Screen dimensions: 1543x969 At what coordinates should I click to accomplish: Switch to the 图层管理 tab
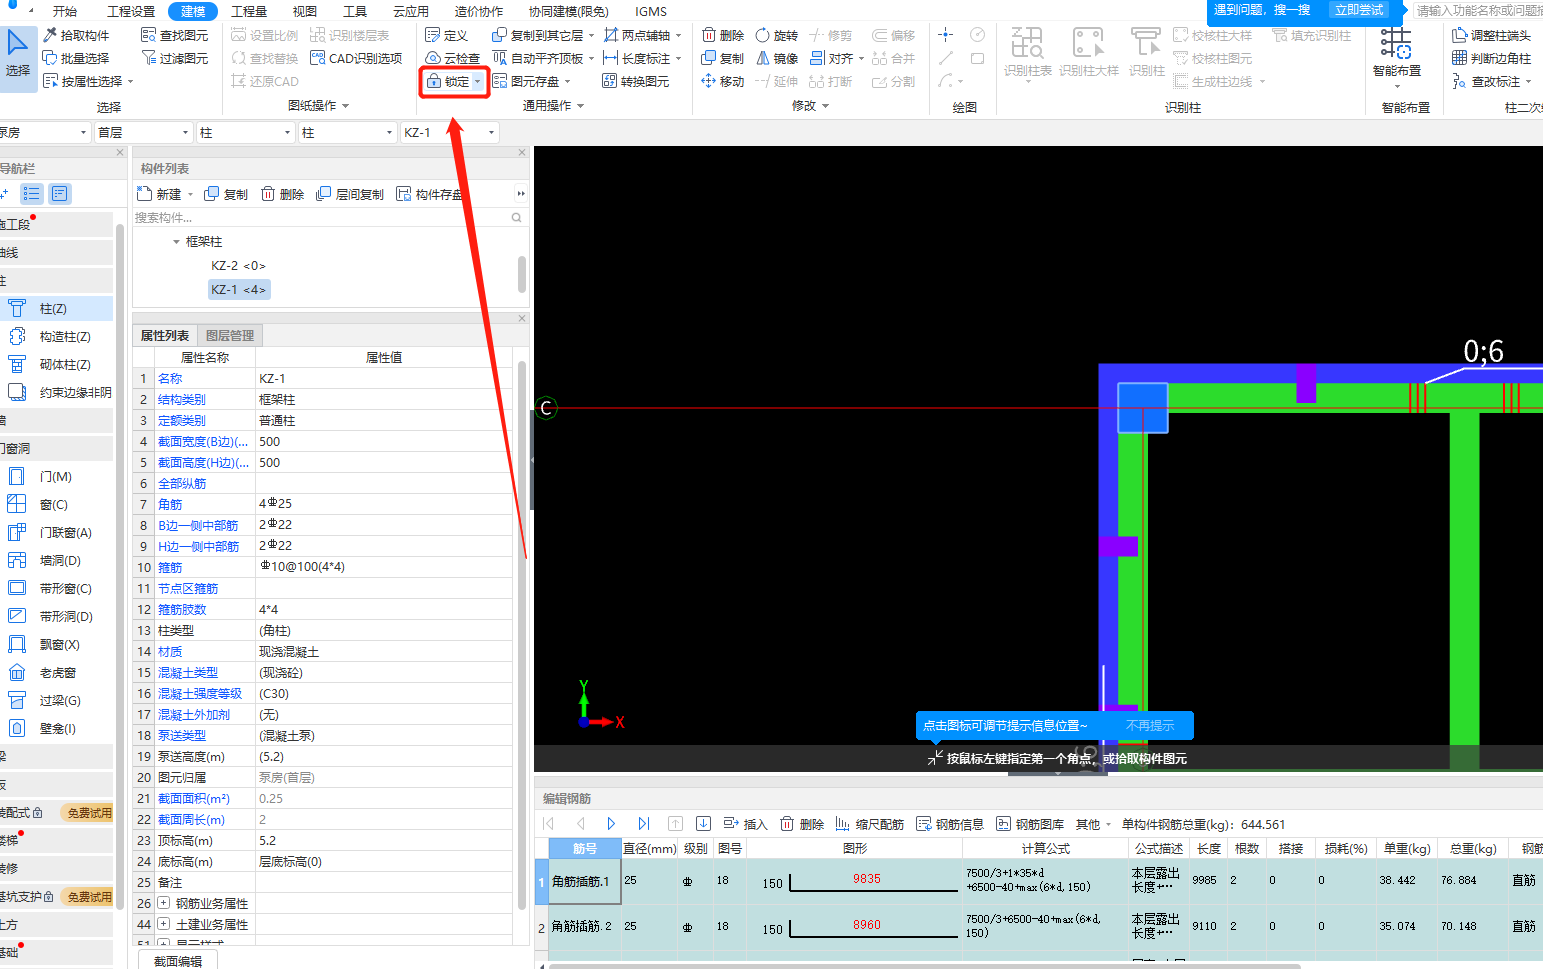coord(230,336)
